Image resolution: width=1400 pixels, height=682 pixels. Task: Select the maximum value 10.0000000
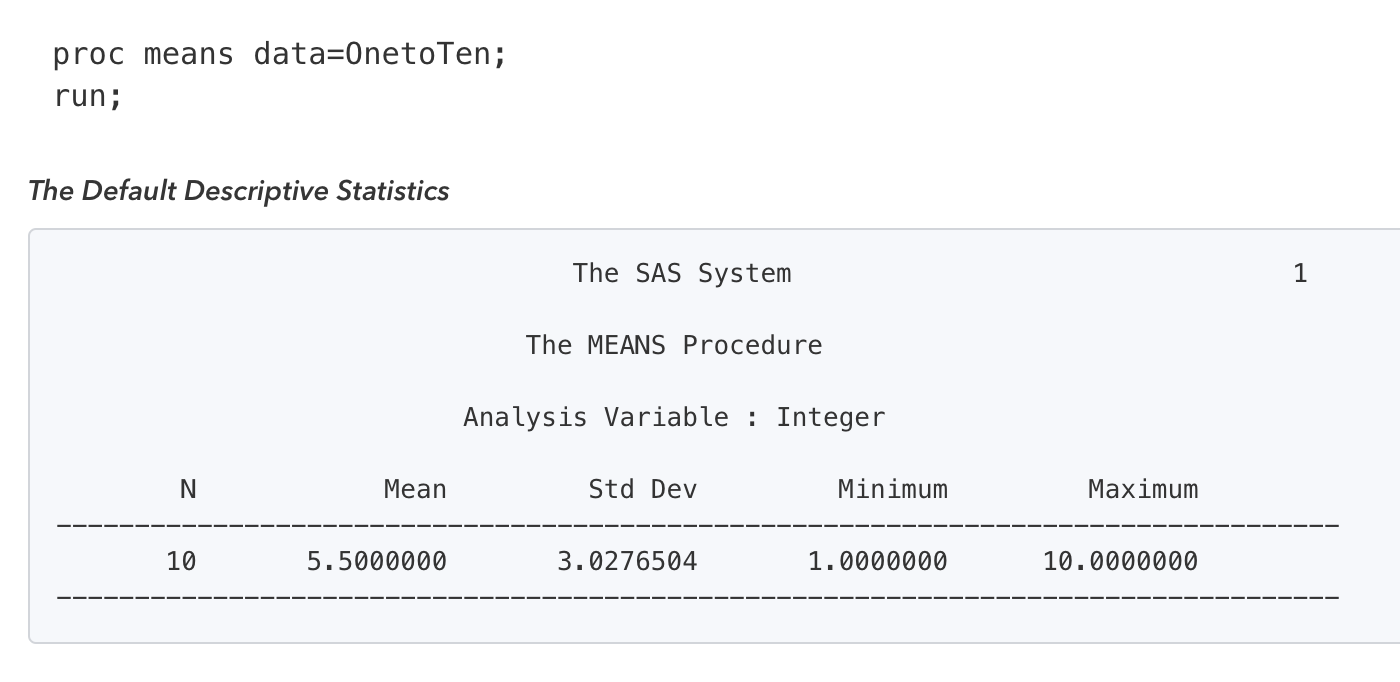[x=1120, y=562]
